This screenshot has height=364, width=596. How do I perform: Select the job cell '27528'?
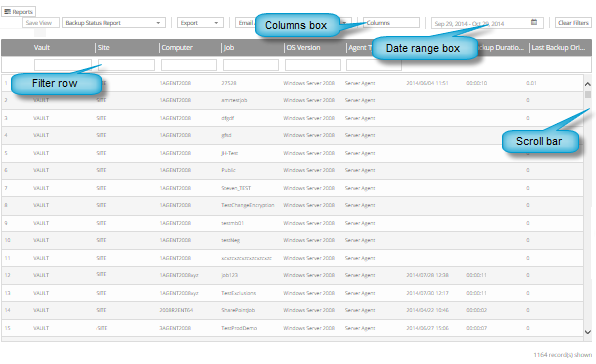click(229, 83)
